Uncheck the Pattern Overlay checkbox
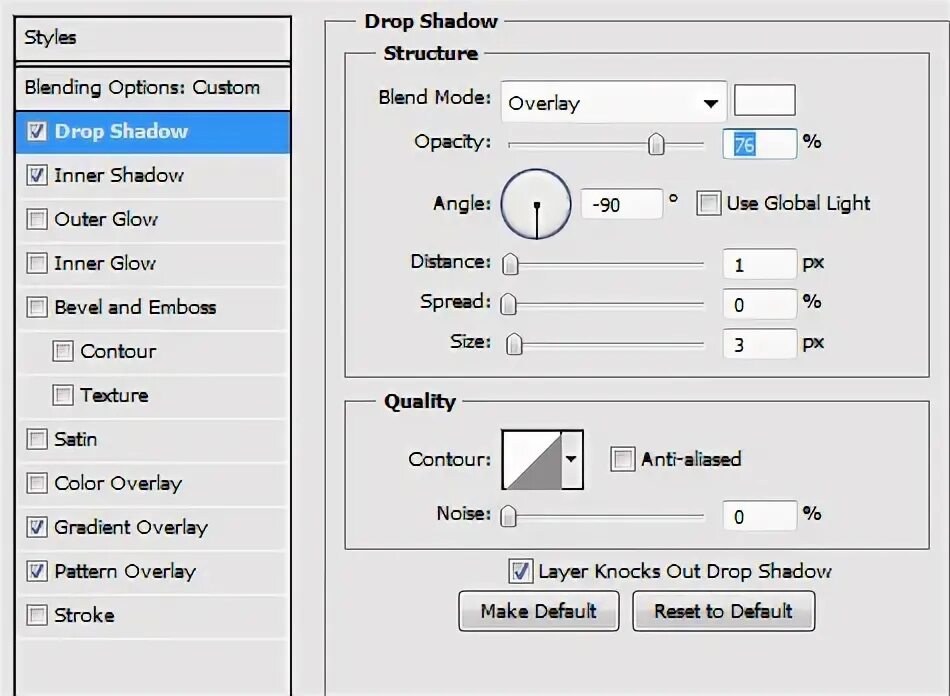950x696 pixels. [36, 571]
